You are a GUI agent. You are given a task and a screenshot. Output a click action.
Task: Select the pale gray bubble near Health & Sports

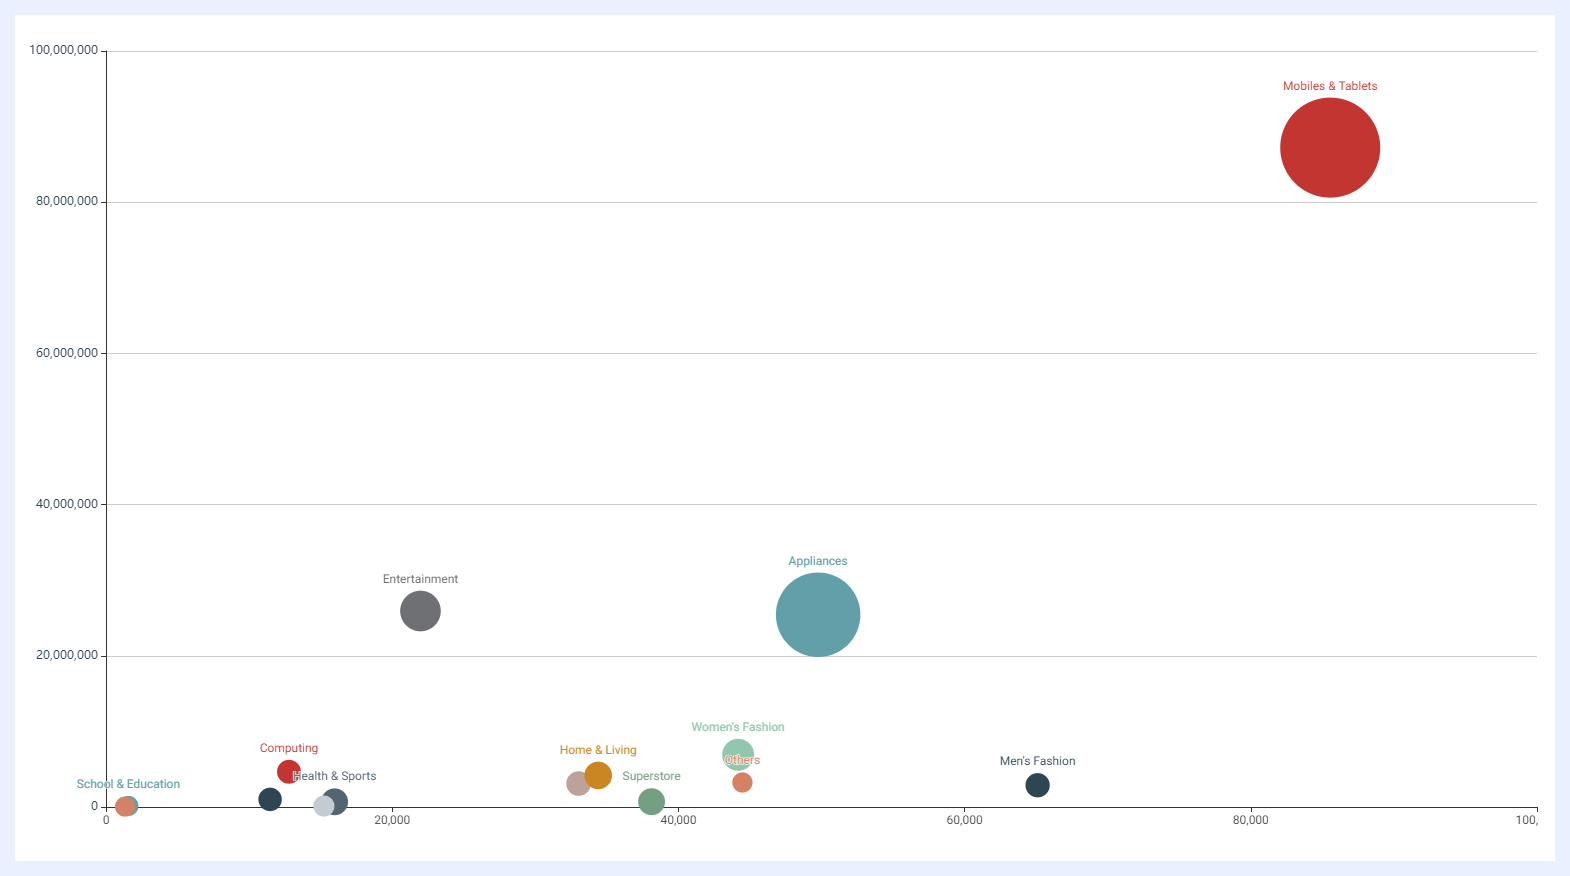(x=324, y=806)
